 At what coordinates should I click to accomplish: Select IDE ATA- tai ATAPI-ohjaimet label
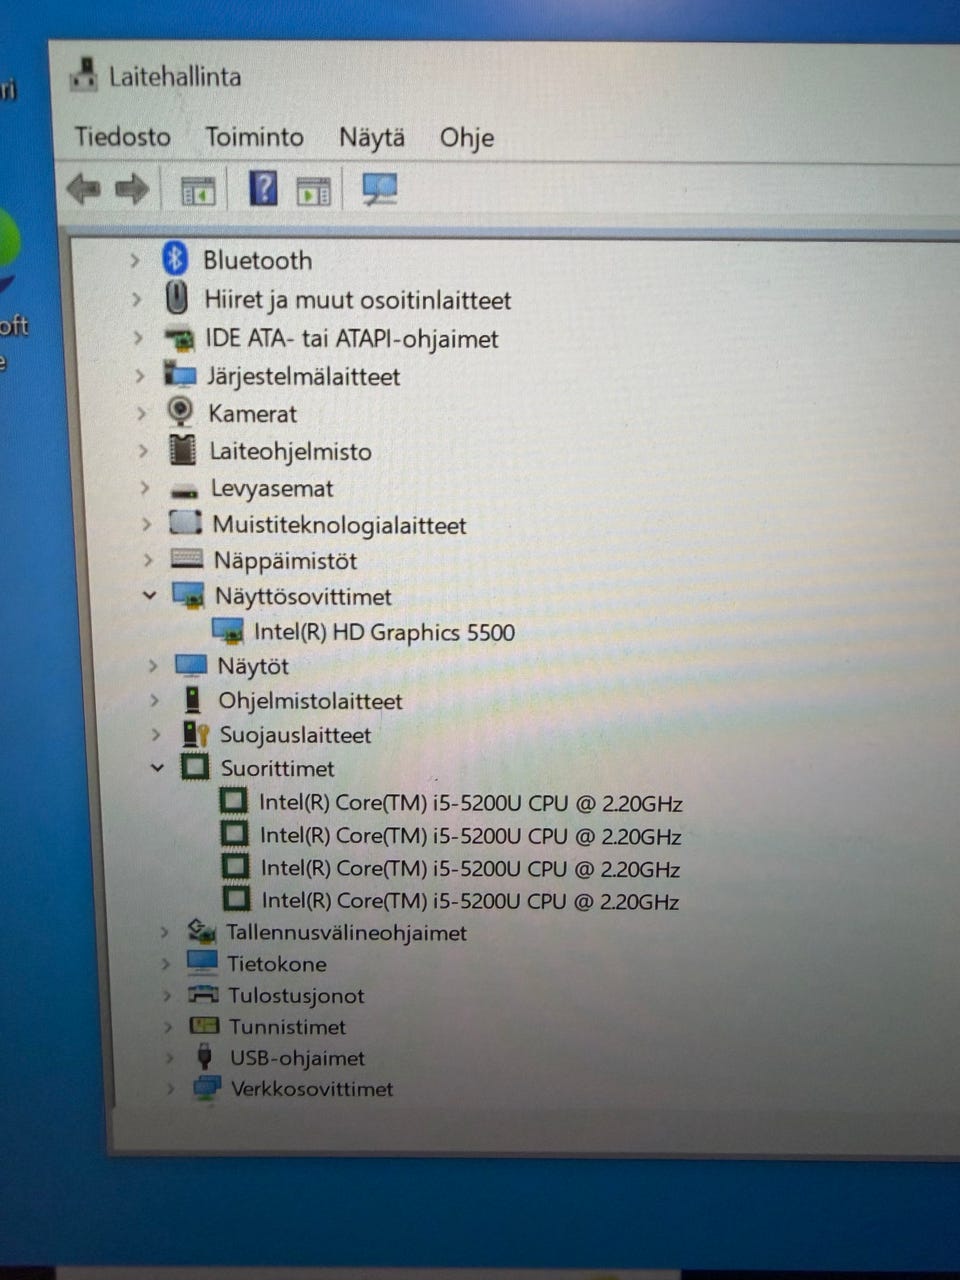(x=352, y=339)
